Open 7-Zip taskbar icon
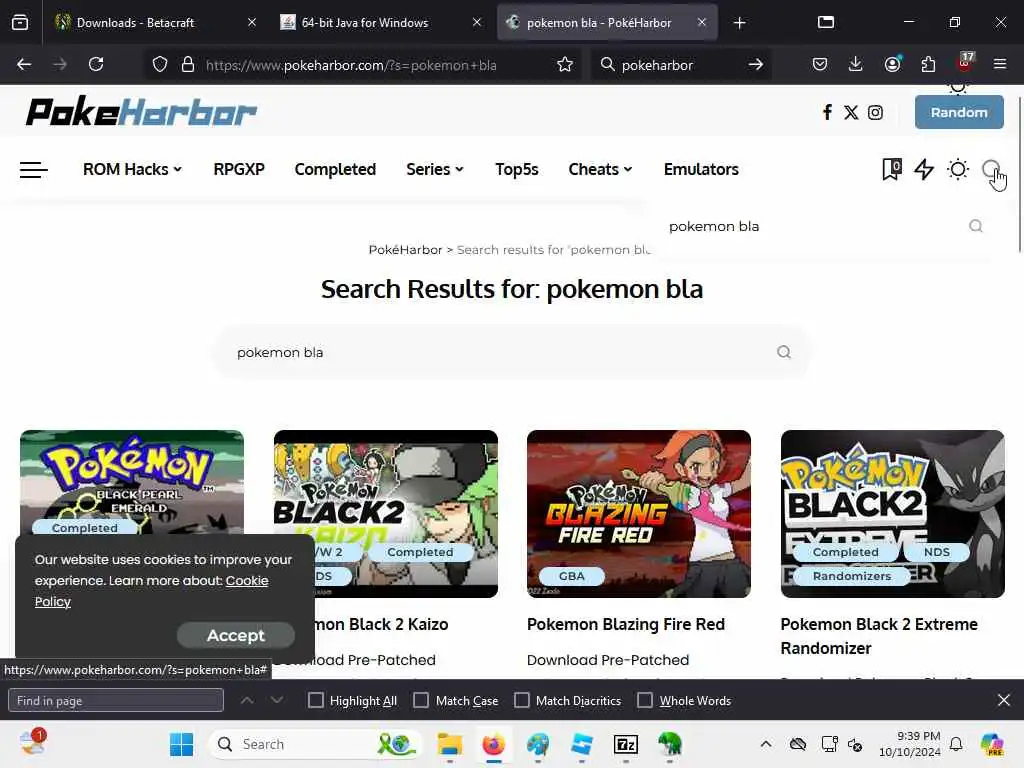This screenshot has width=1024, height=768. (x=626, y=744)
